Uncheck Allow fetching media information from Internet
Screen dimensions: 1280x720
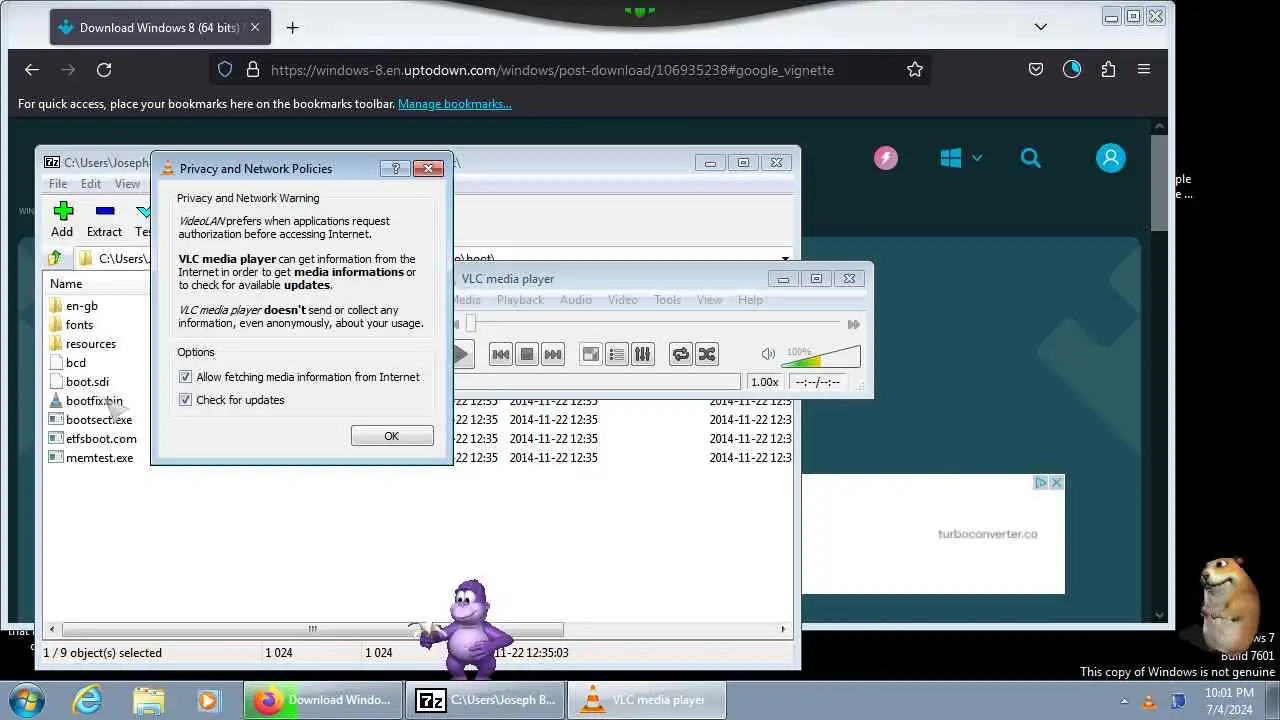click(x=185, y=377)
